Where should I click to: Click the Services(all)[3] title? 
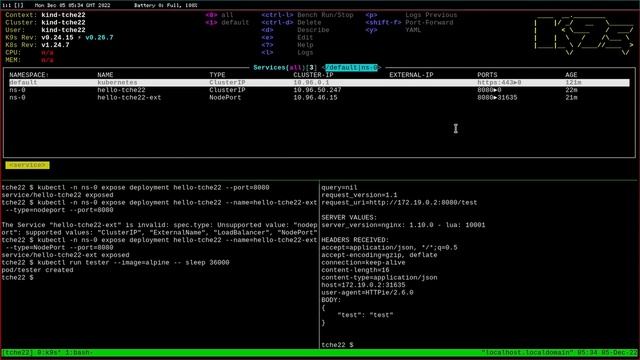(x=285, y=68)
